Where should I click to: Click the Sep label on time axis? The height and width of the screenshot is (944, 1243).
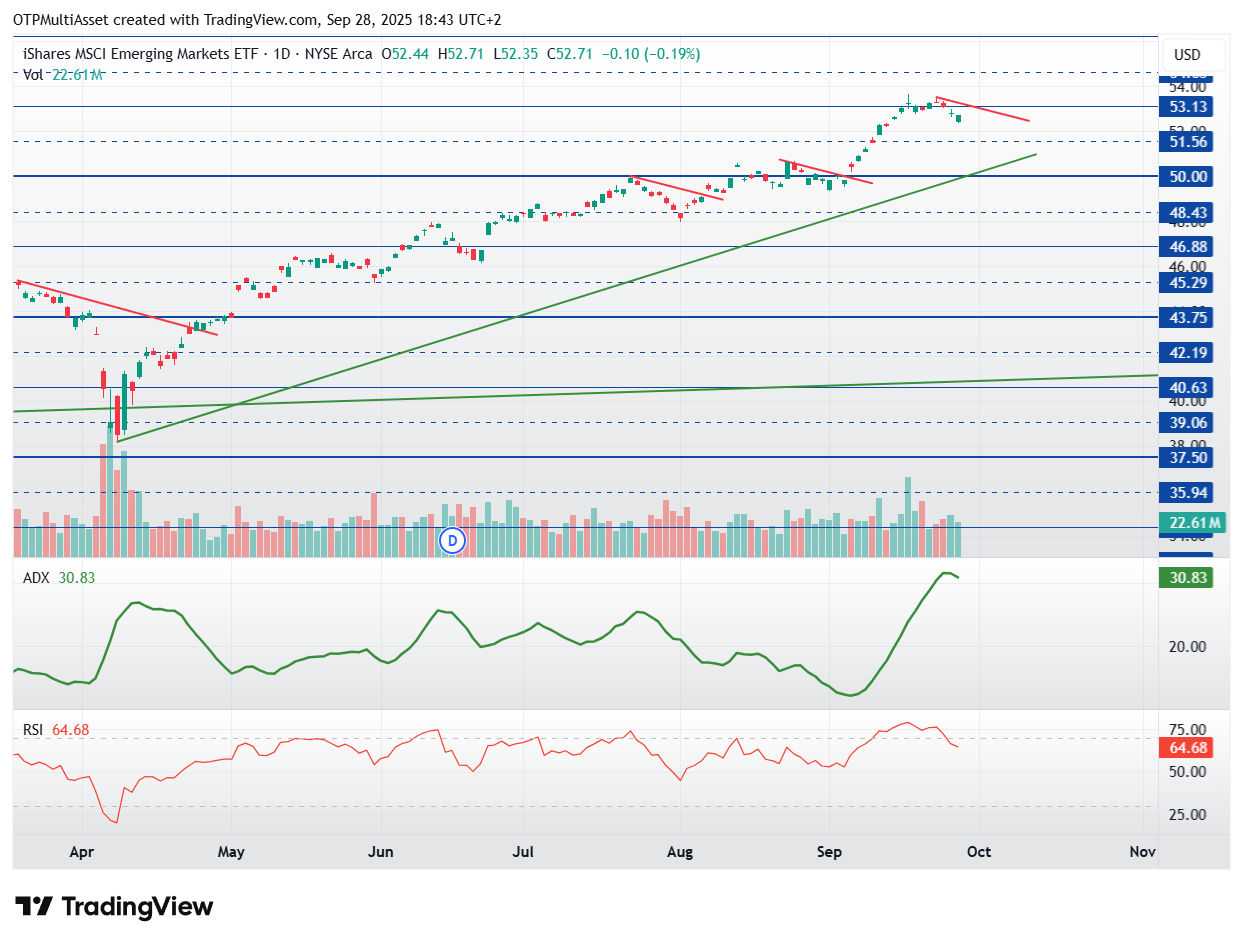click(x=829, y=852)
